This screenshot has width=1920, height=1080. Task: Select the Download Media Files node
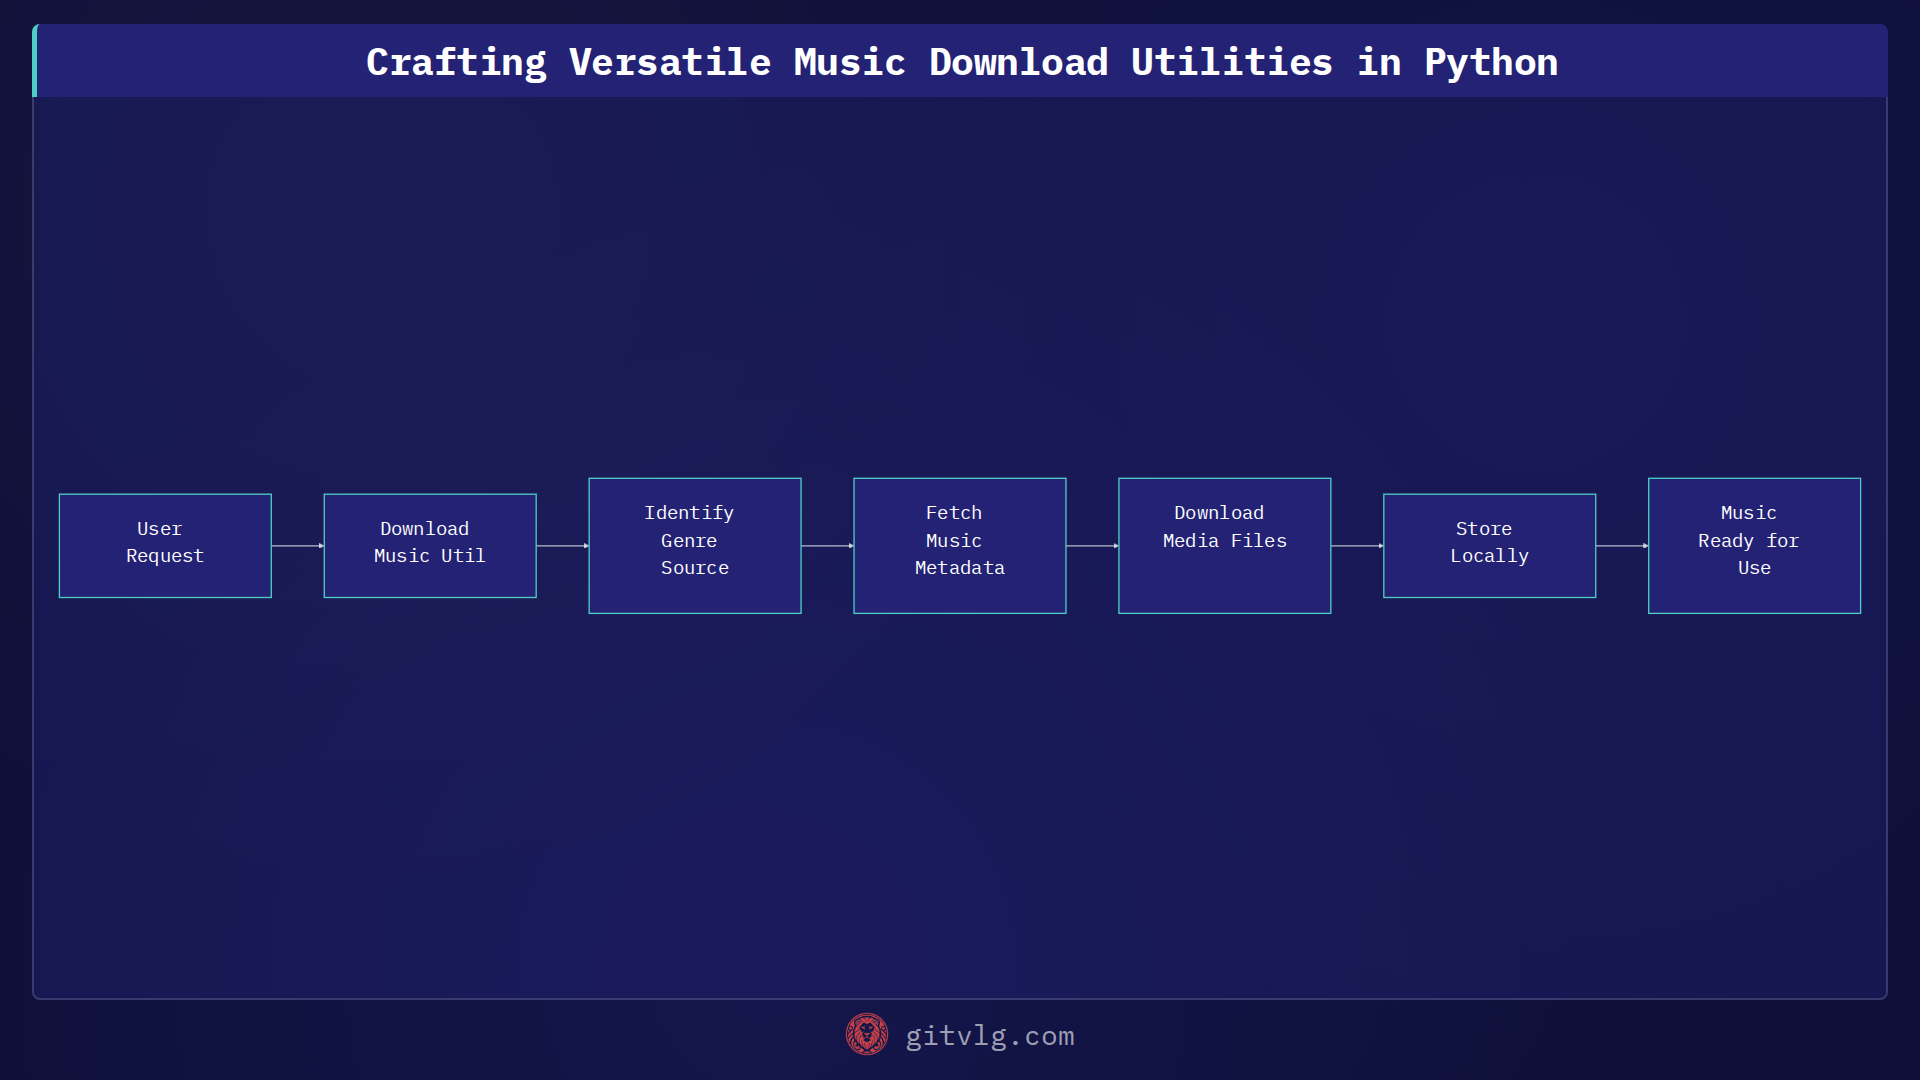pyautogui.click(x=1225, y=546)
